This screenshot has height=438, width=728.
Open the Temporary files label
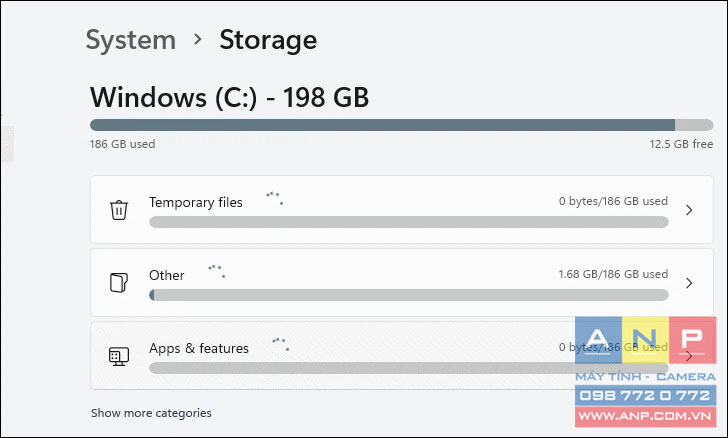196,203
